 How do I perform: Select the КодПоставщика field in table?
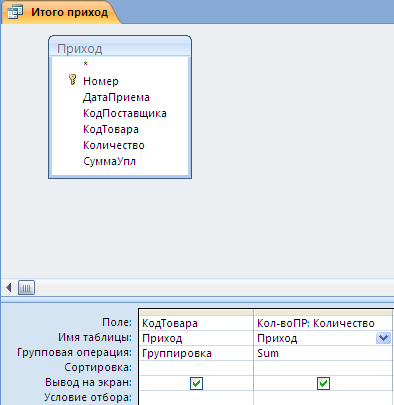(x=125, y=113)
